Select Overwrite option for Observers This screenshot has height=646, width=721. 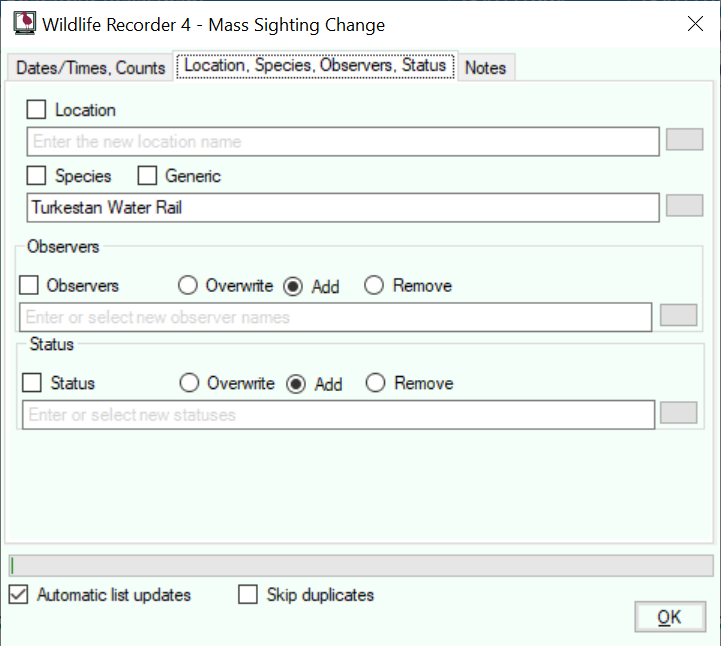(x=188, y=285)
